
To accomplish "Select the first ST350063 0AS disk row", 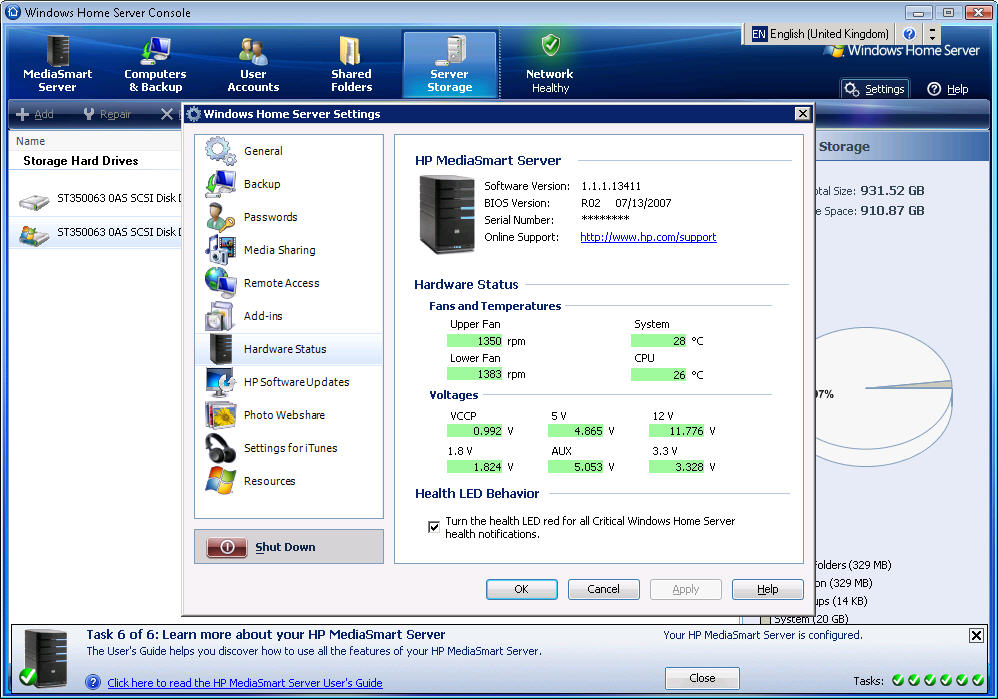I will coord(95,199).
